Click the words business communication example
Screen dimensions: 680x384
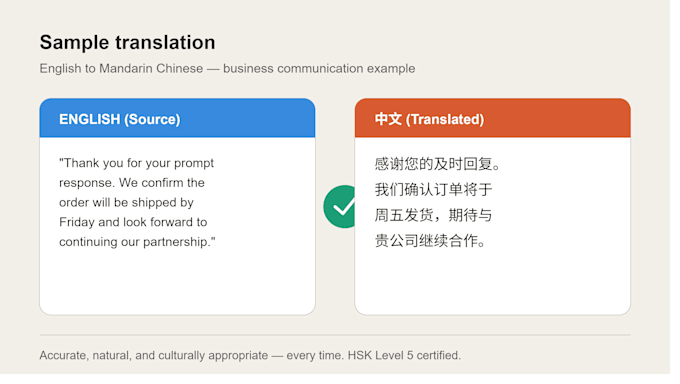319,69
